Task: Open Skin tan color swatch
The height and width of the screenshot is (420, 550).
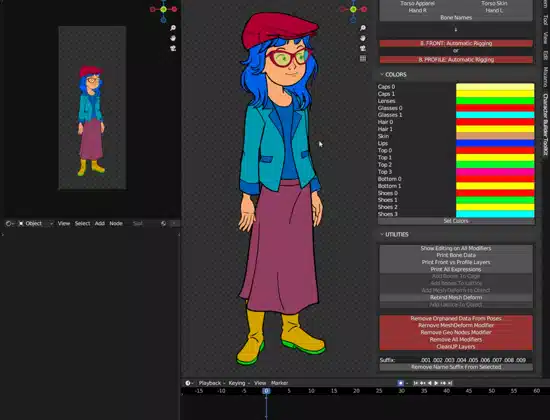Action: [x=495, y=136]
